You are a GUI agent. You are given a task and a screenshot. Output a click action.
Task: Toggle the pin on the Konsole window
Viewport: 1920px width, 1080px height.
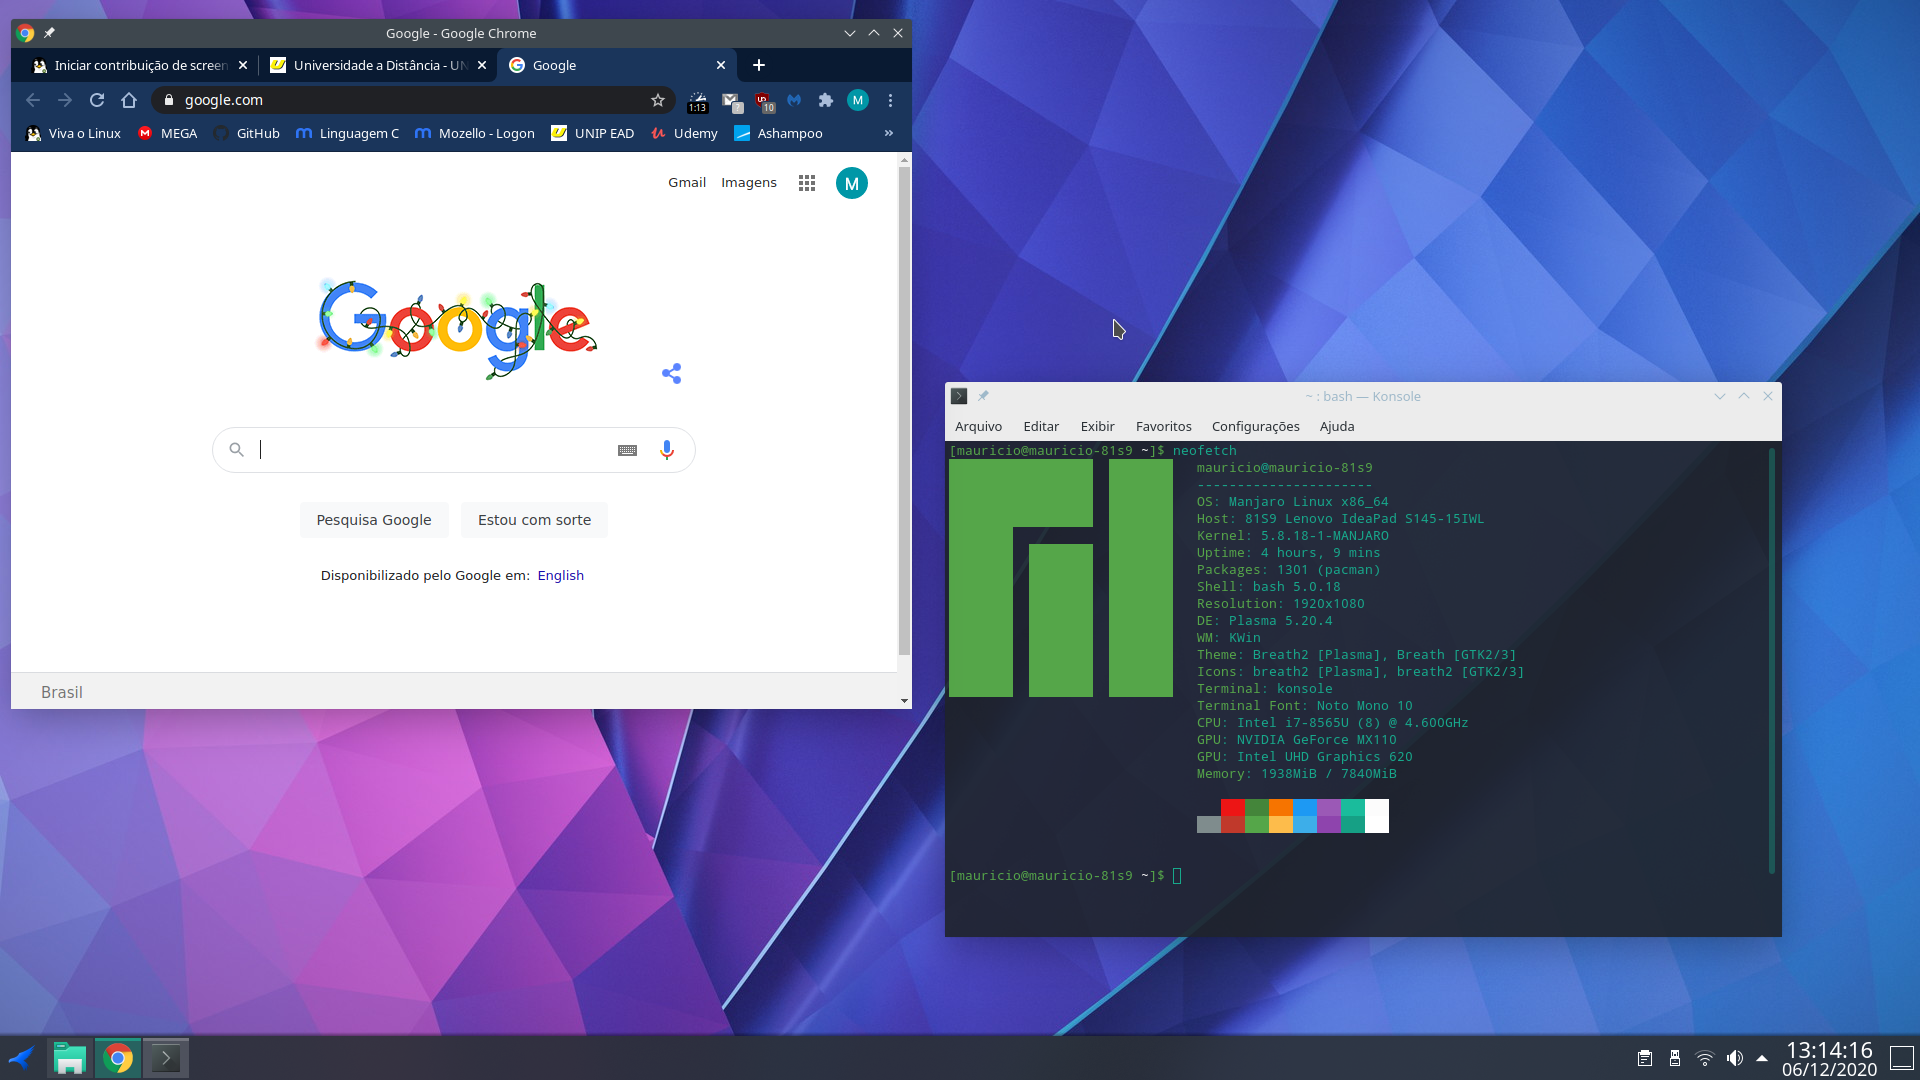983,396
